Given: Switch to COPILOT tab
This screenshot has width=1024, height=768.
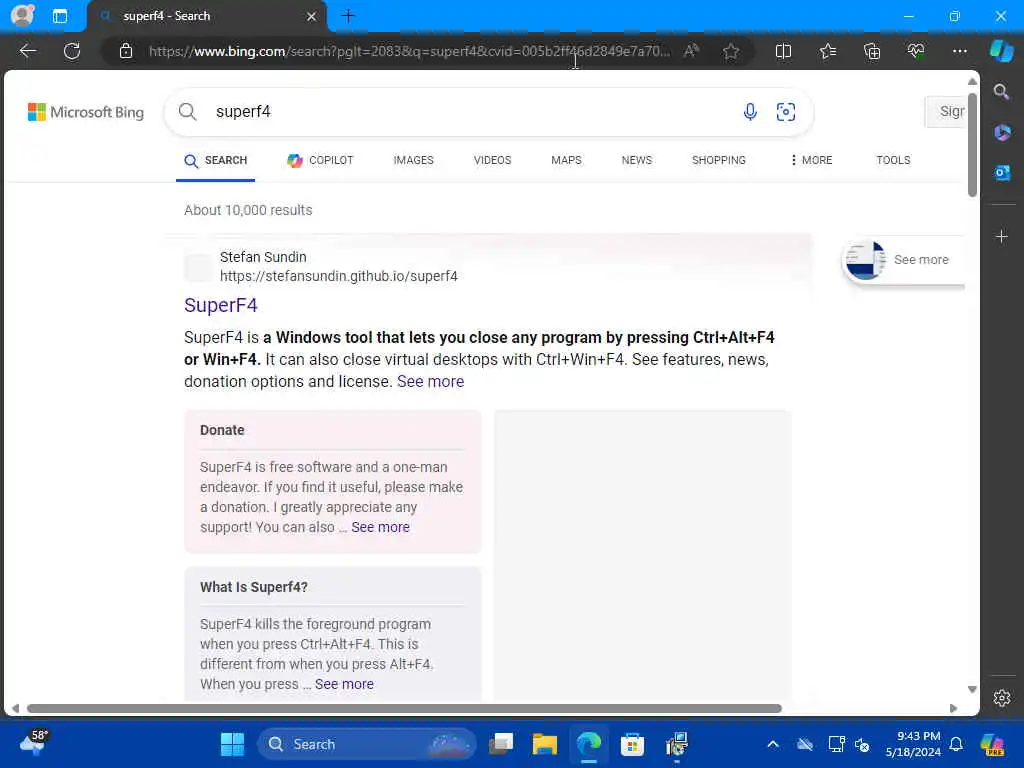Looking at the screenshot, I should point(320,161).
